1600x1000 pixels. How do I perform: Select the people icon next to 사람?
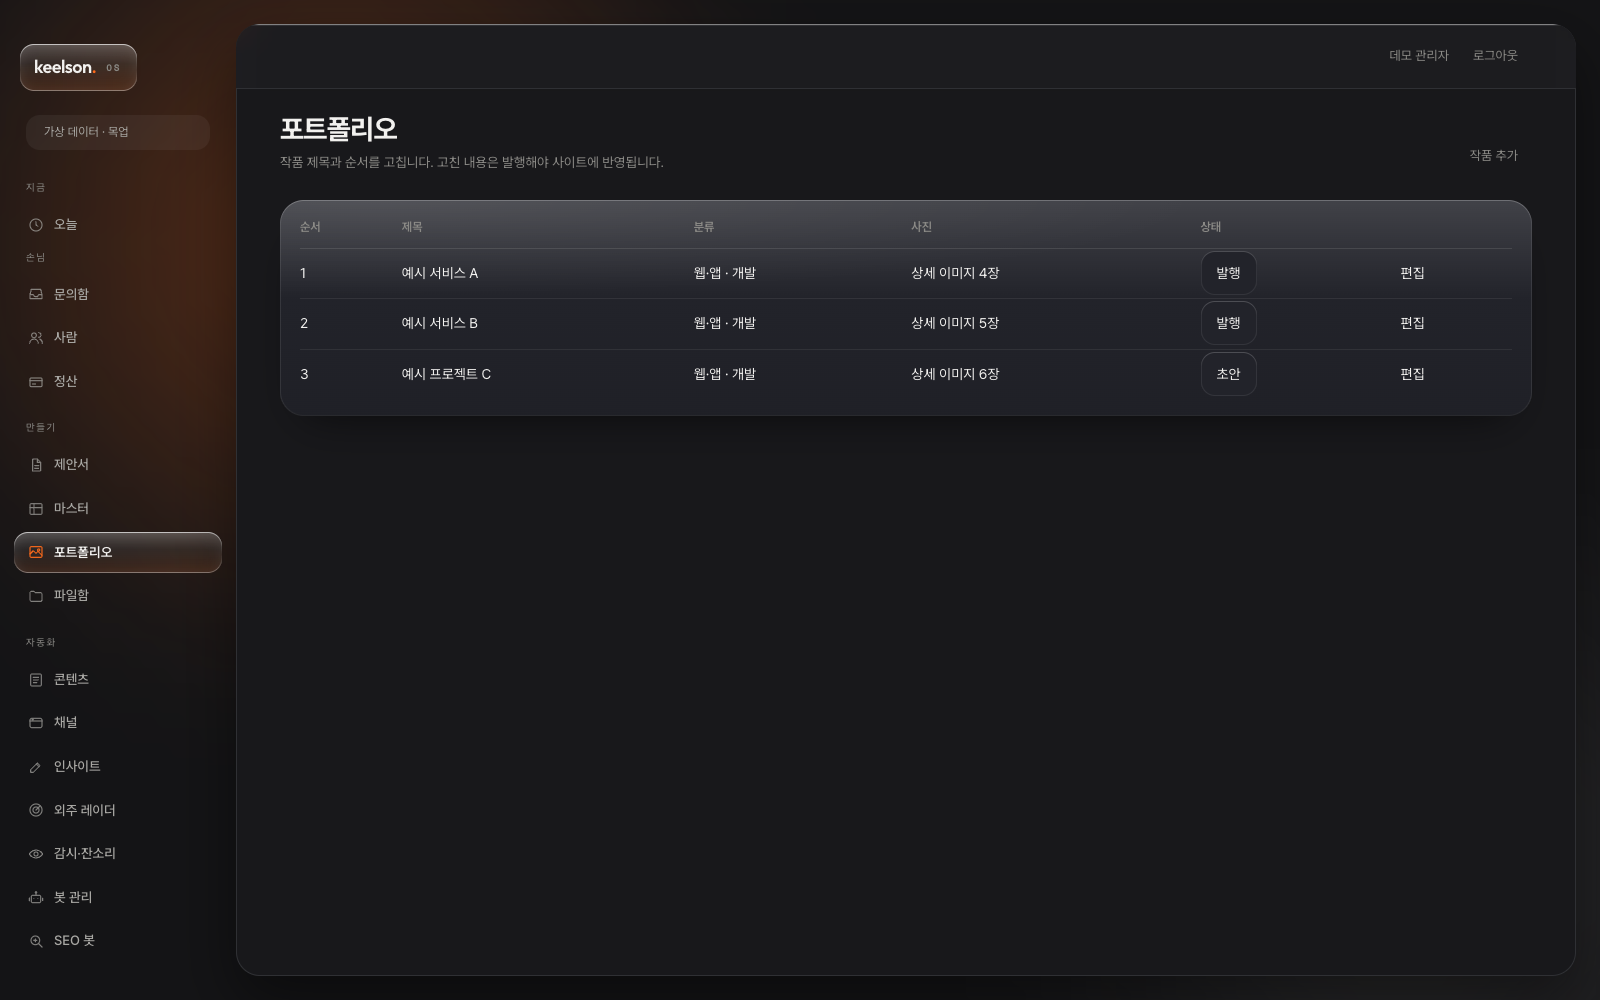pos(36,338)
